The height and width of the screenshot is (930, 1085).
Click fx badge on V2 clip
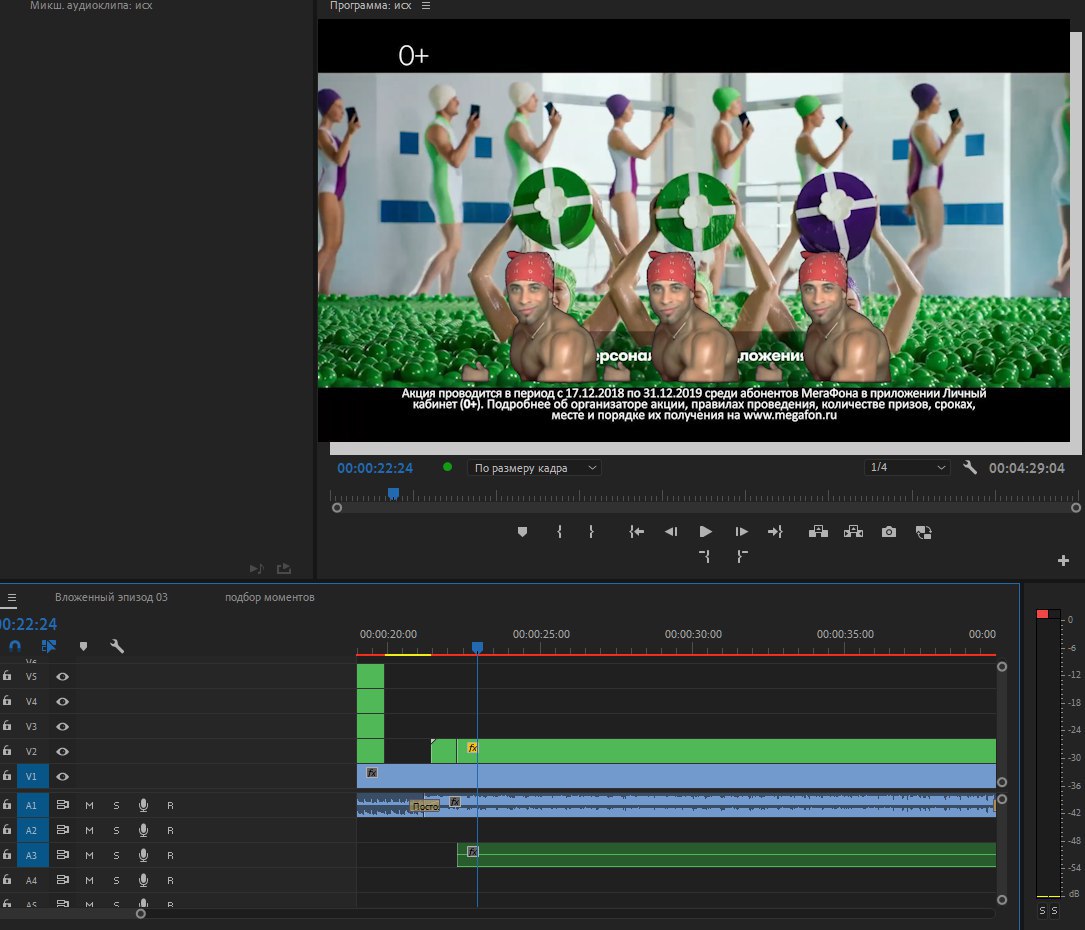pos(472,747)
